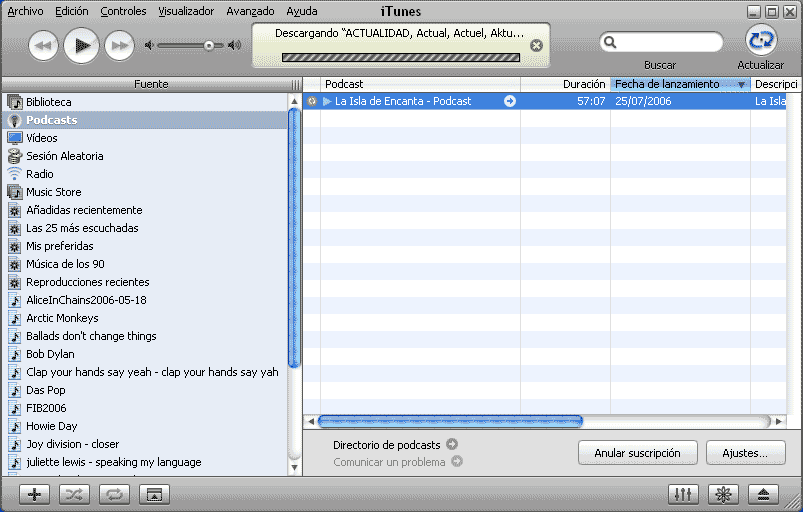Click the low volume speaker icon
The width and height of the screenshot is (803, 512).
click(149, 46)
